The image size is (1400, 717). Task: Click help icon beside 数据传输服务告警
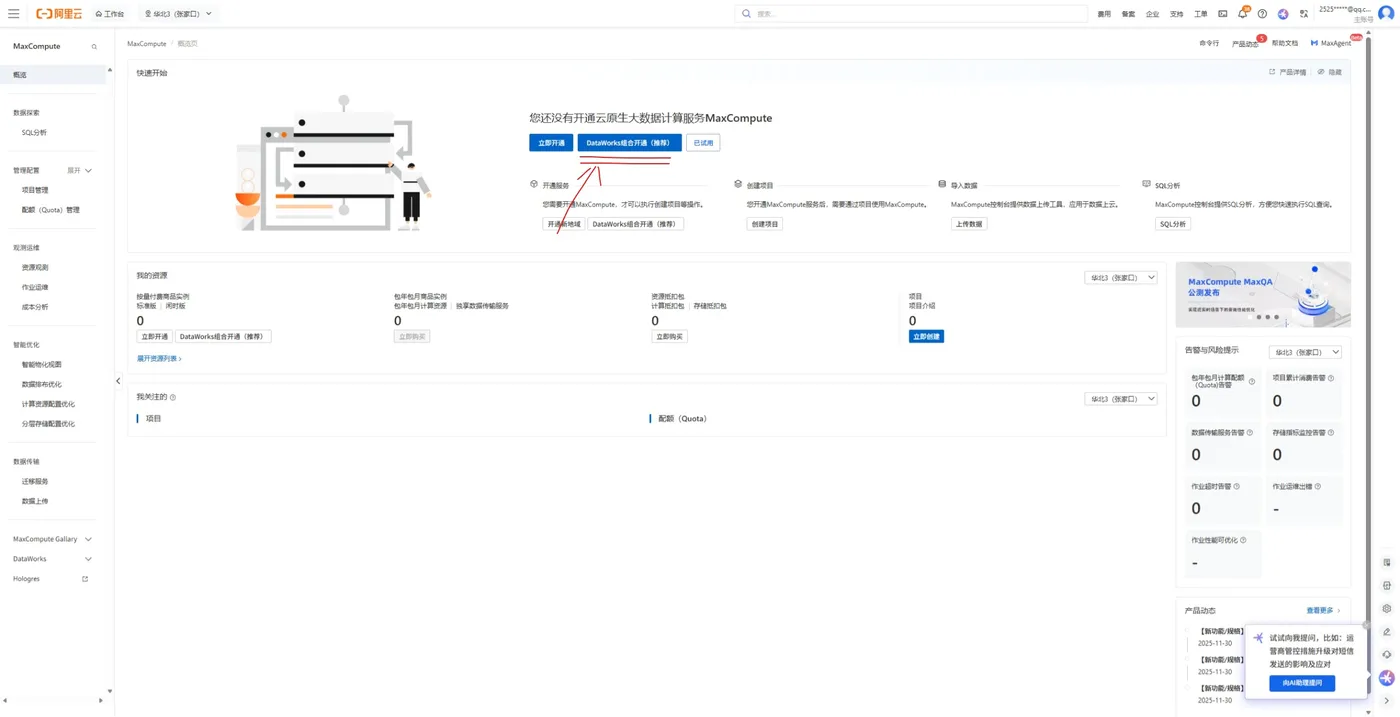click(1250, 433)
